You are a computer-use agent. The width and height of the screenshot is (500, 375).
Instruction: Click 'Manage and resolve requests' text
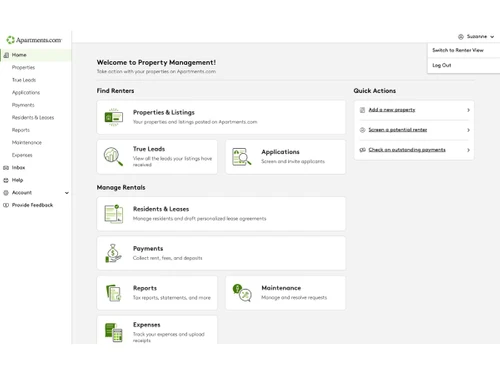click(x=294, y=298)
